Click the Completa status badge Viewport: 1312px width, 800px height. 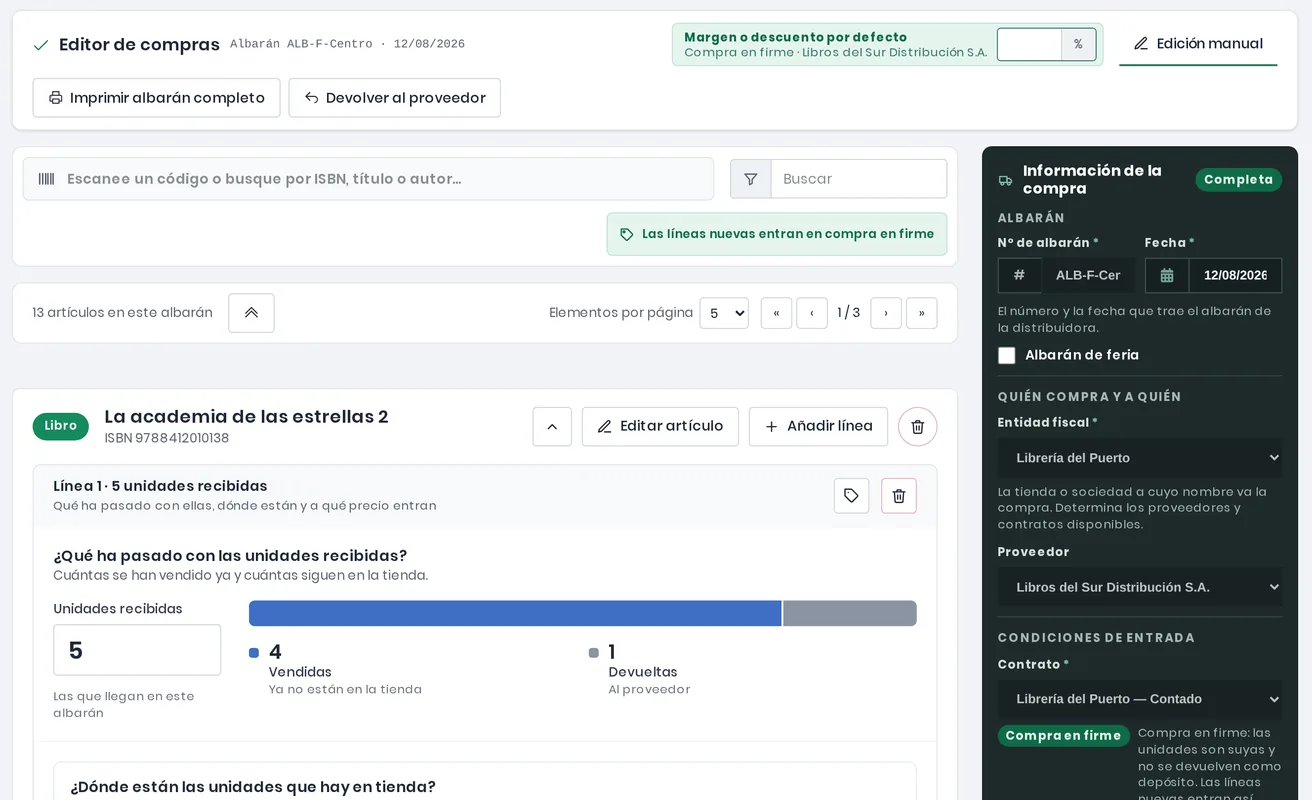coord(1238,180)
